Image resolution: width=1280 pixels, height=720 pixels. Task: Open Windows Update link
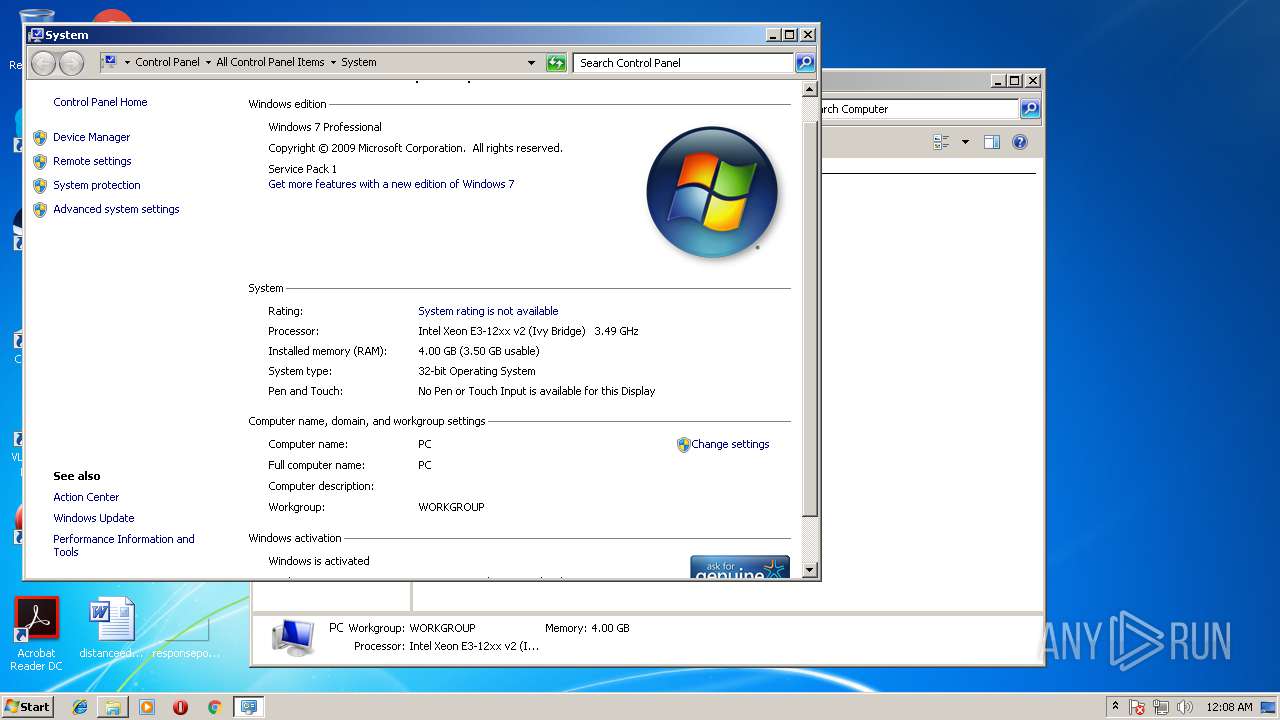94,518
